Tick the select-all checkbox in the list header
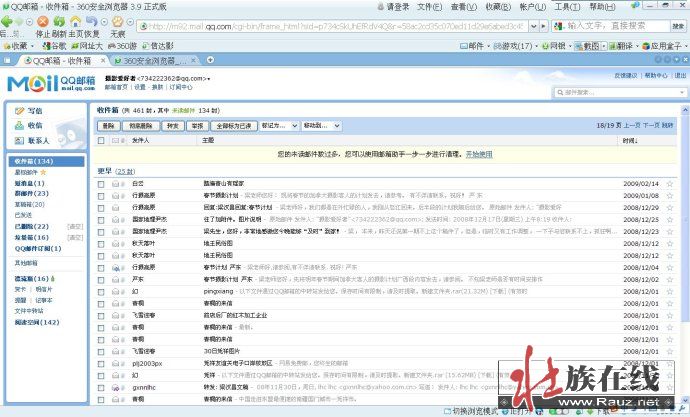Viewport: 690px width, 417px height. [101, 141]
